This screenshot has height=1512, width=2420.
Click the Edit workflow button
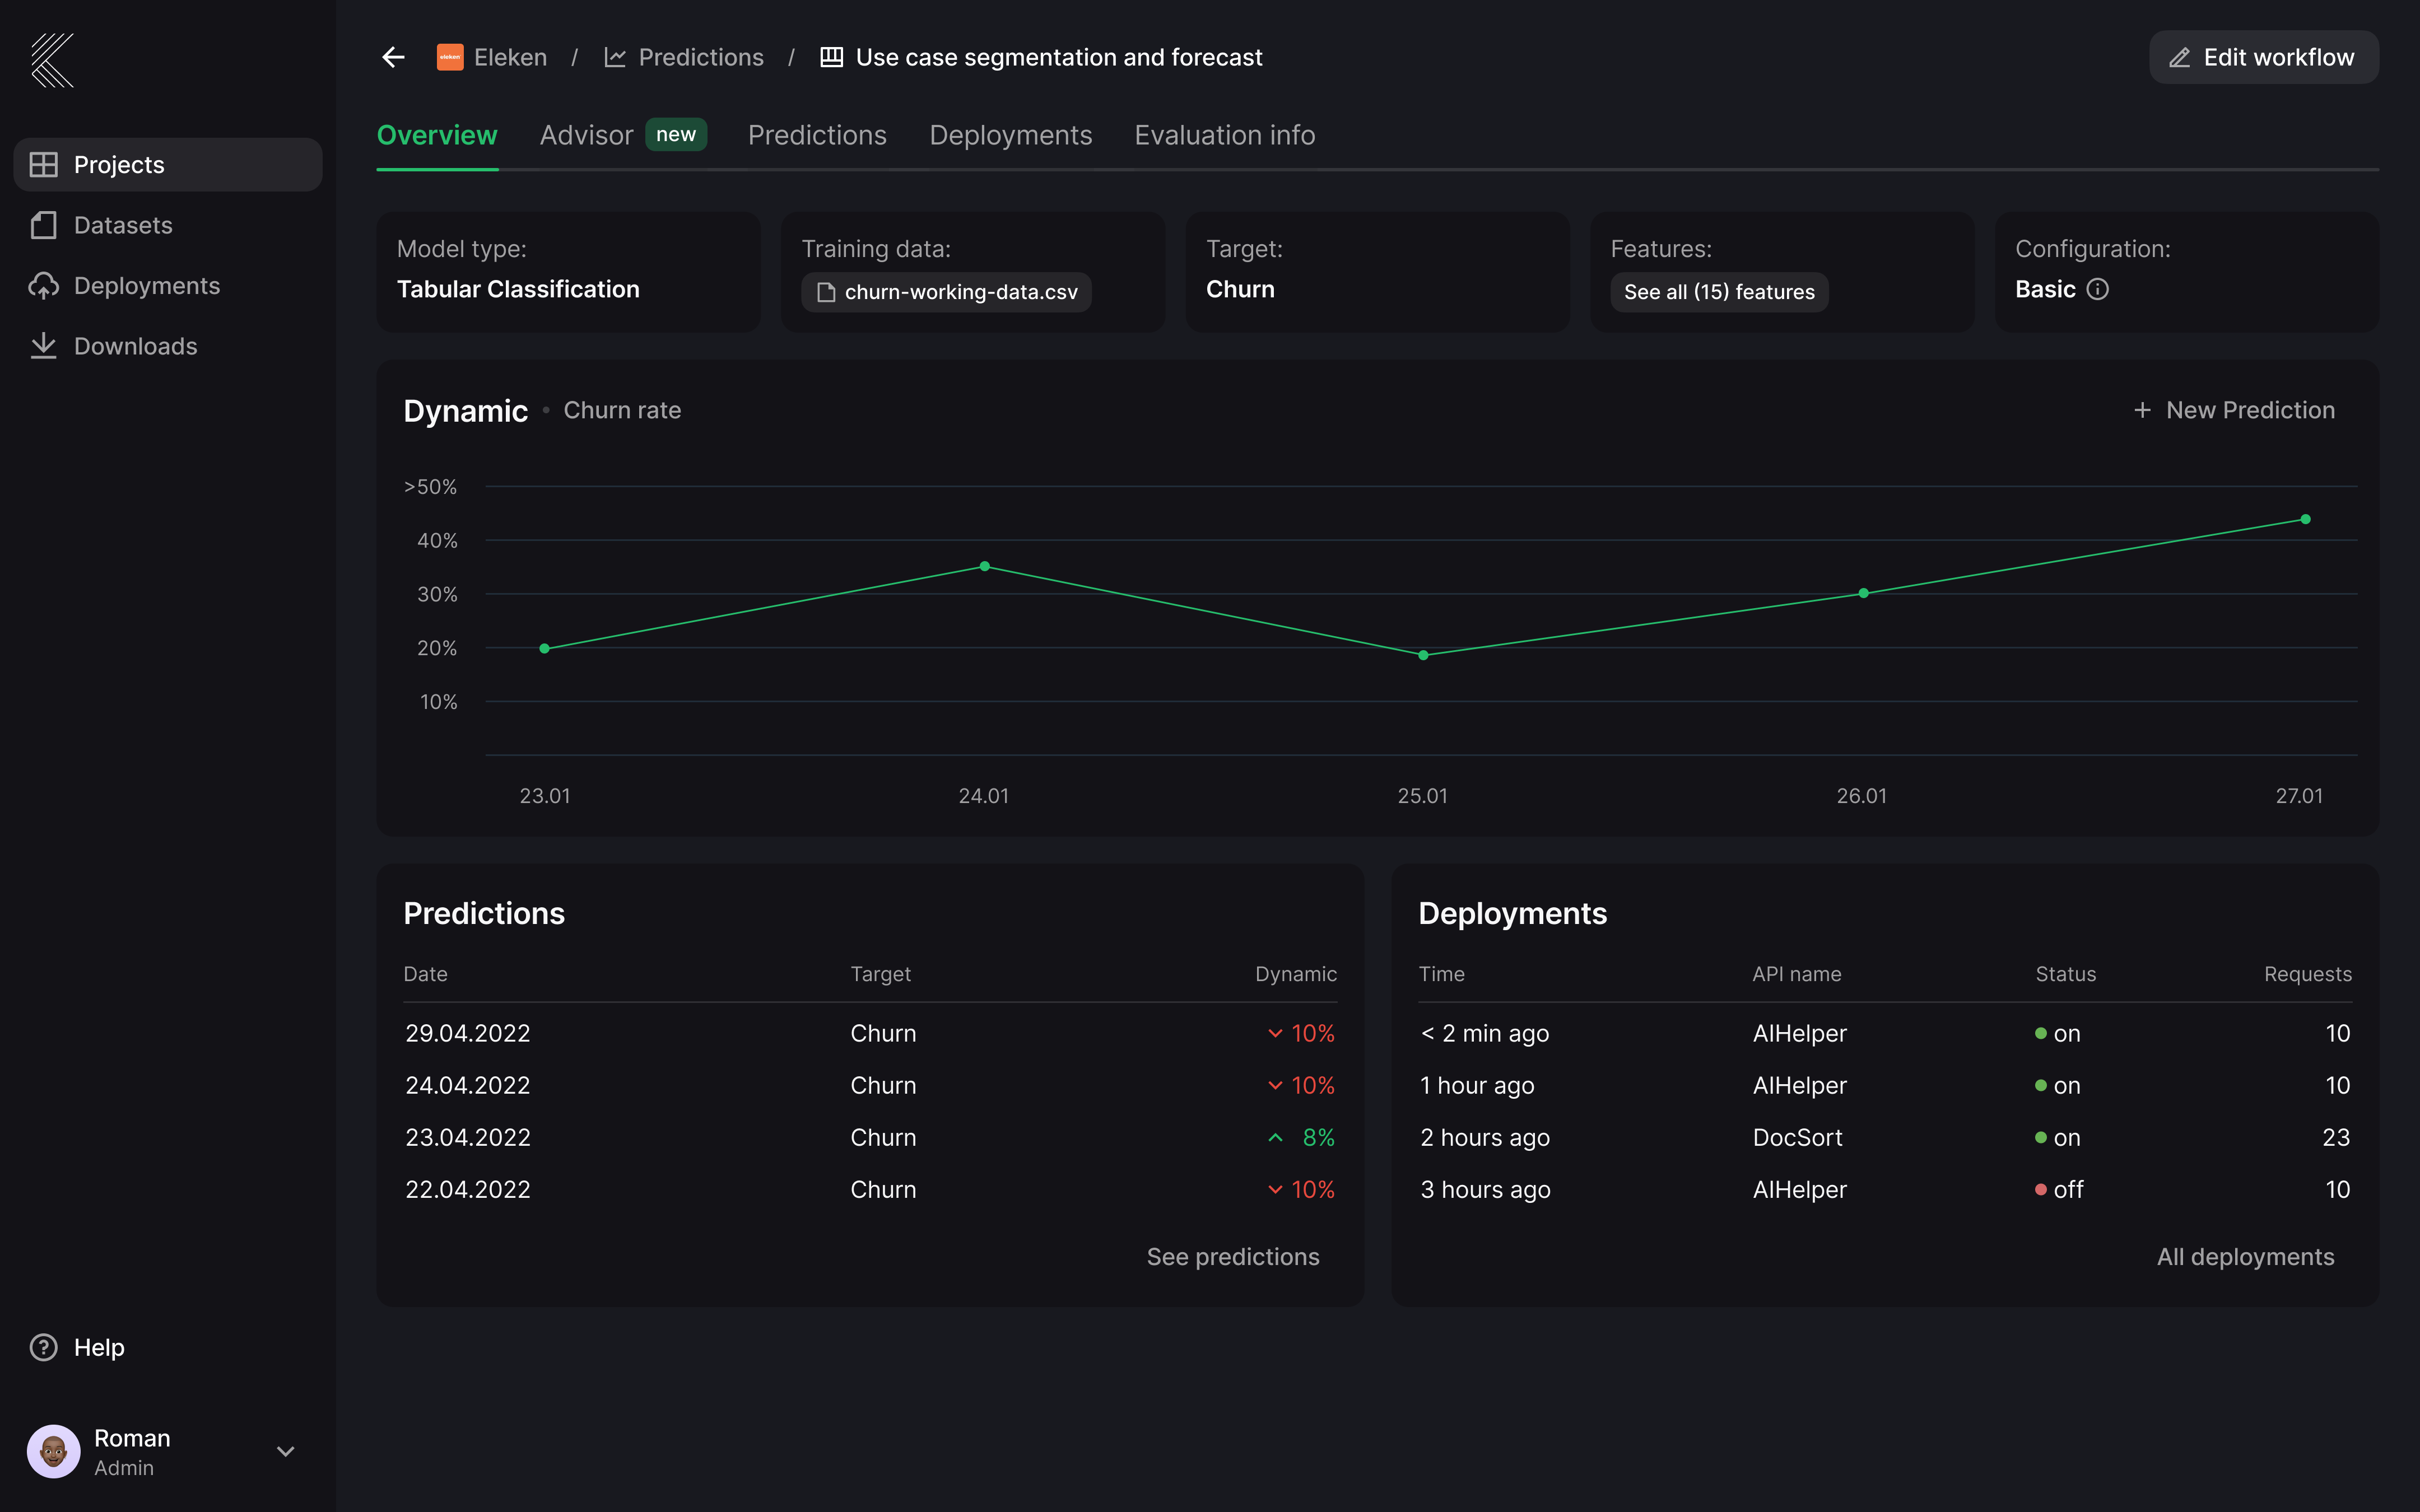2263,57
